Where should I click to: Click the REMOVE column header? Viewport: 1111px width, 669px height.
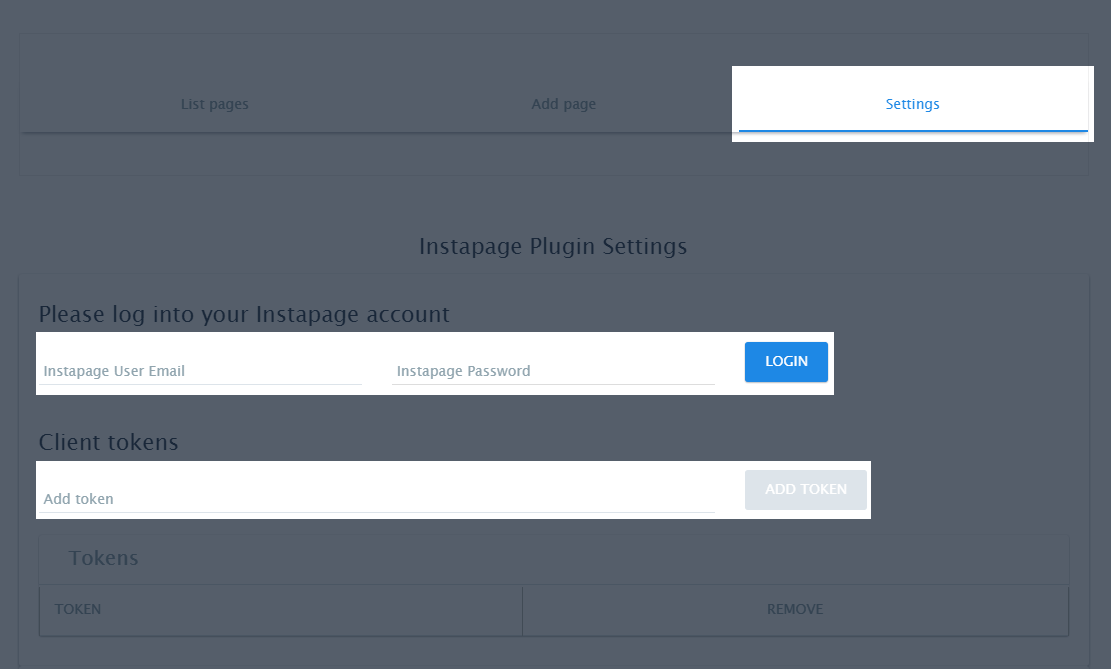[794, 609]
